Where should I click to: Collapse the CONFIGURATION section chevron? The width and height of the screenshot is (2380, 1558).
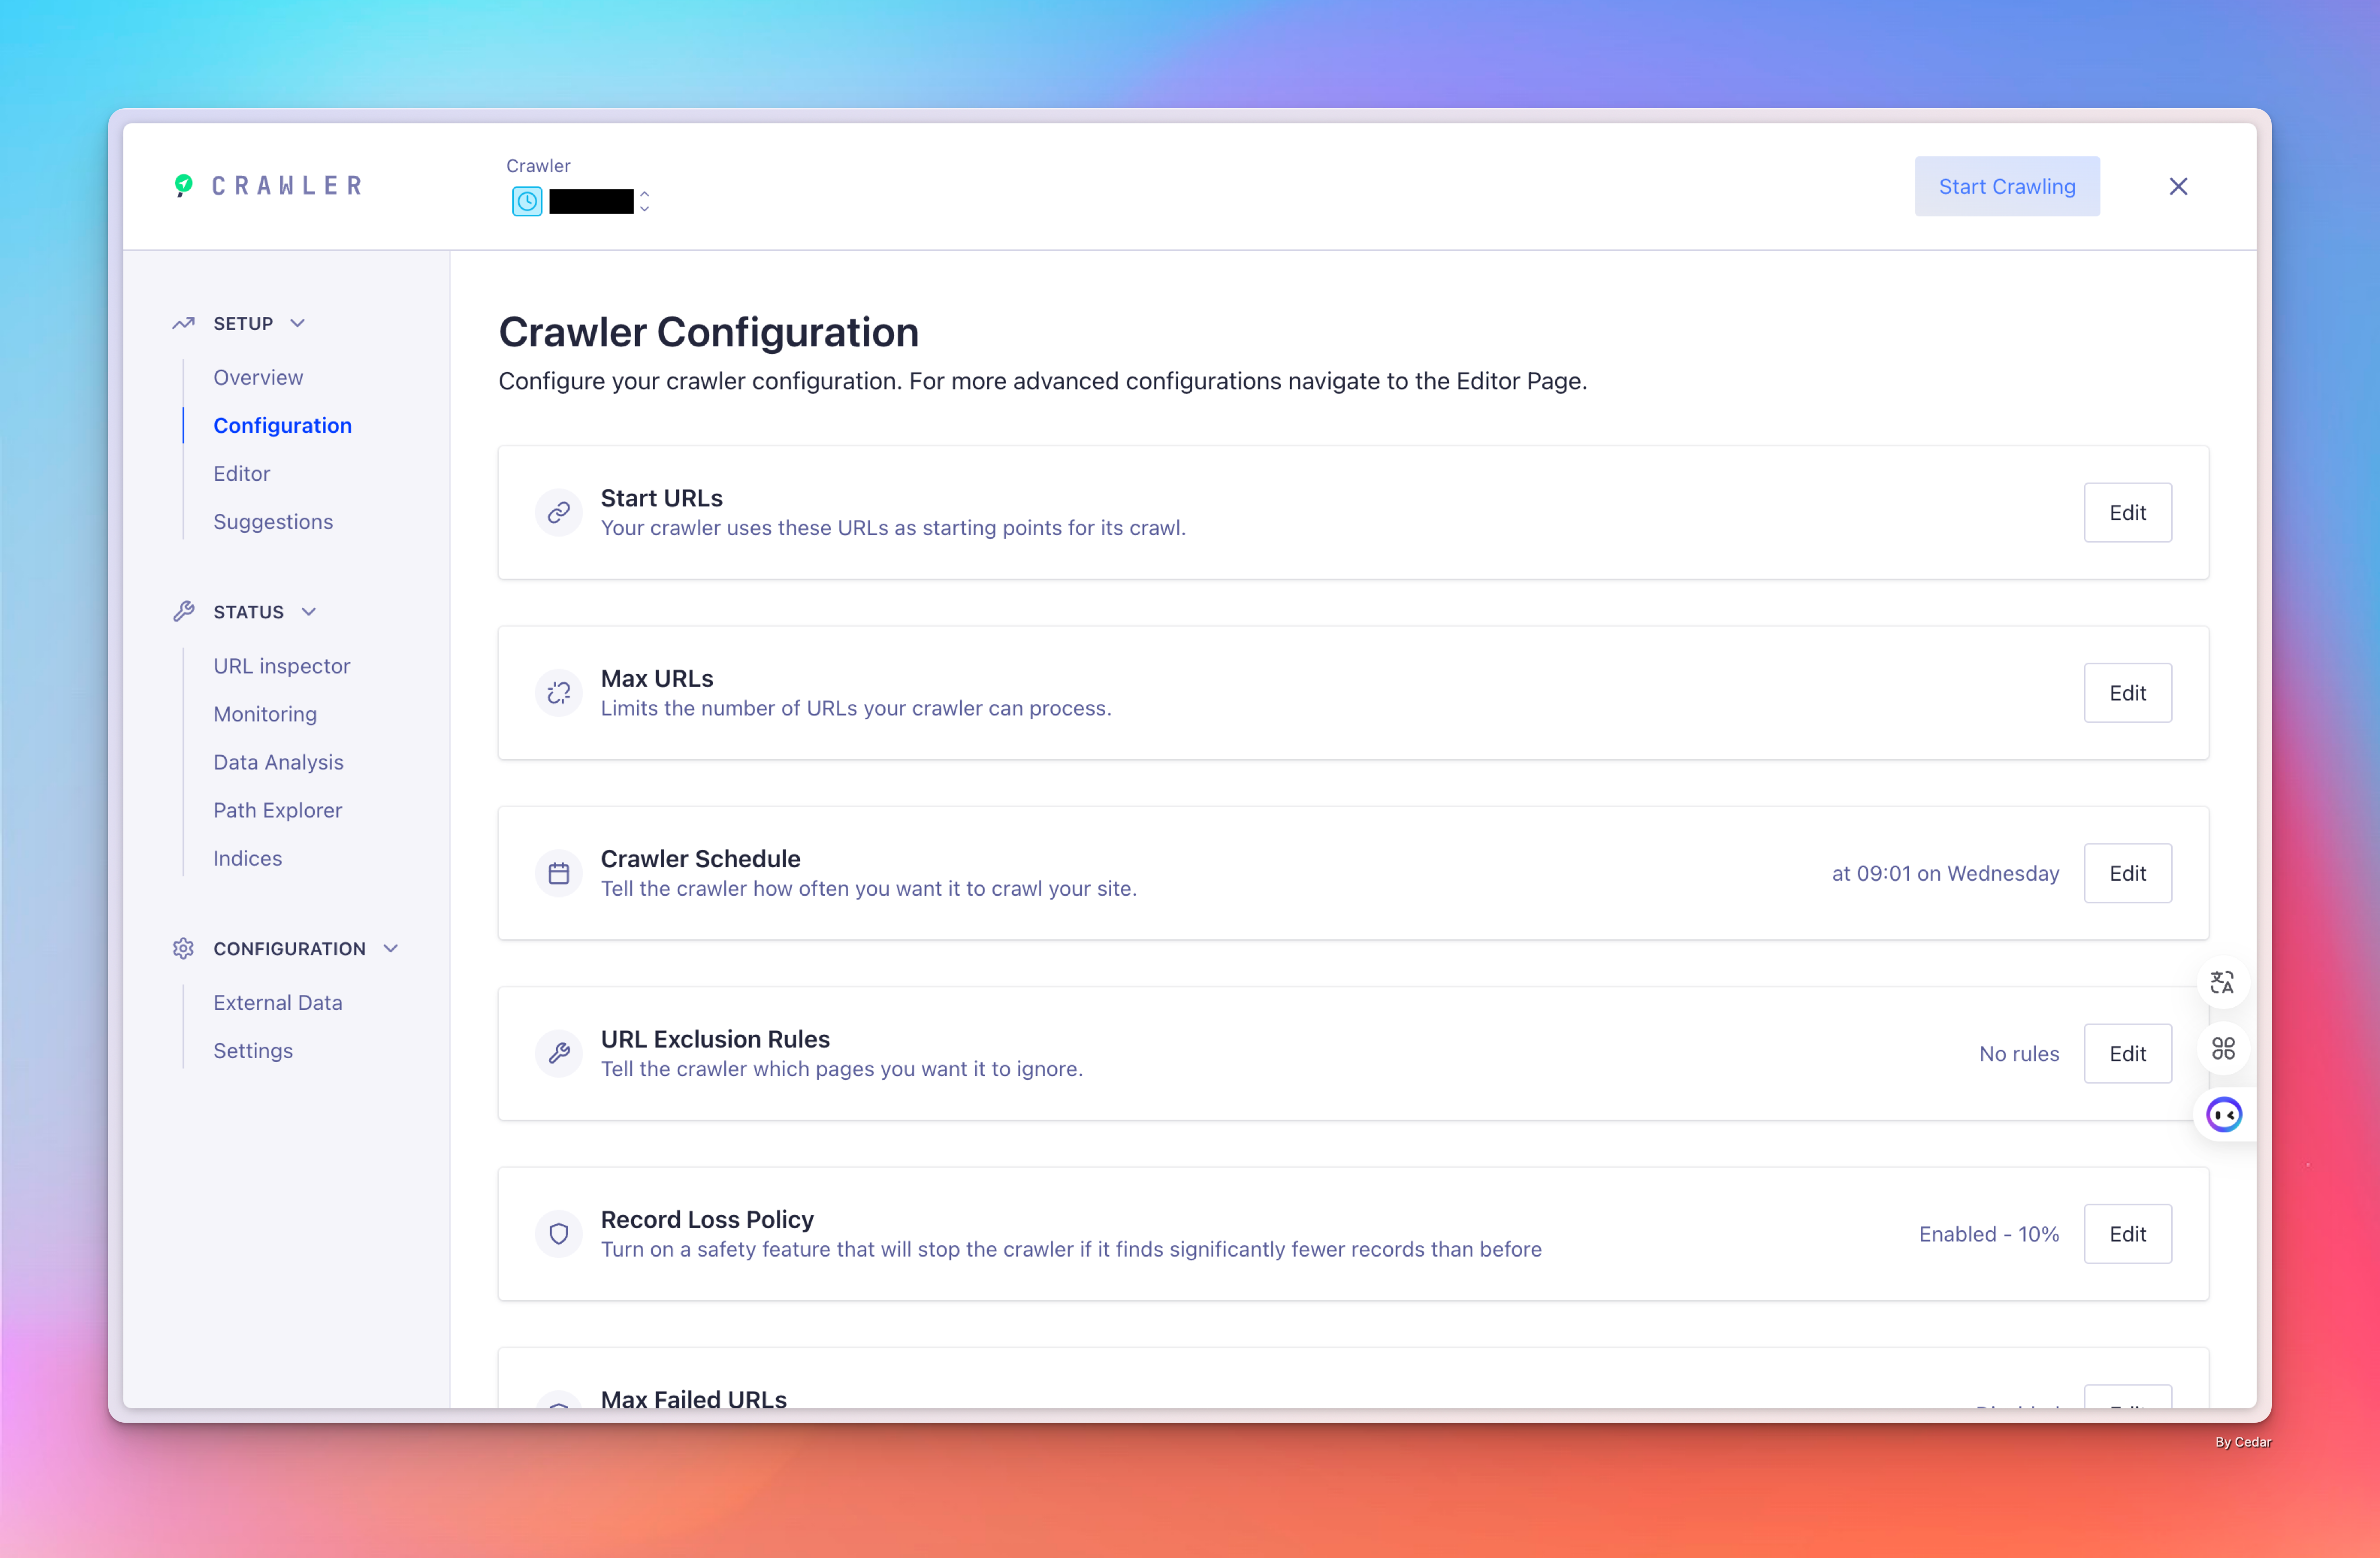pos(391,948)
